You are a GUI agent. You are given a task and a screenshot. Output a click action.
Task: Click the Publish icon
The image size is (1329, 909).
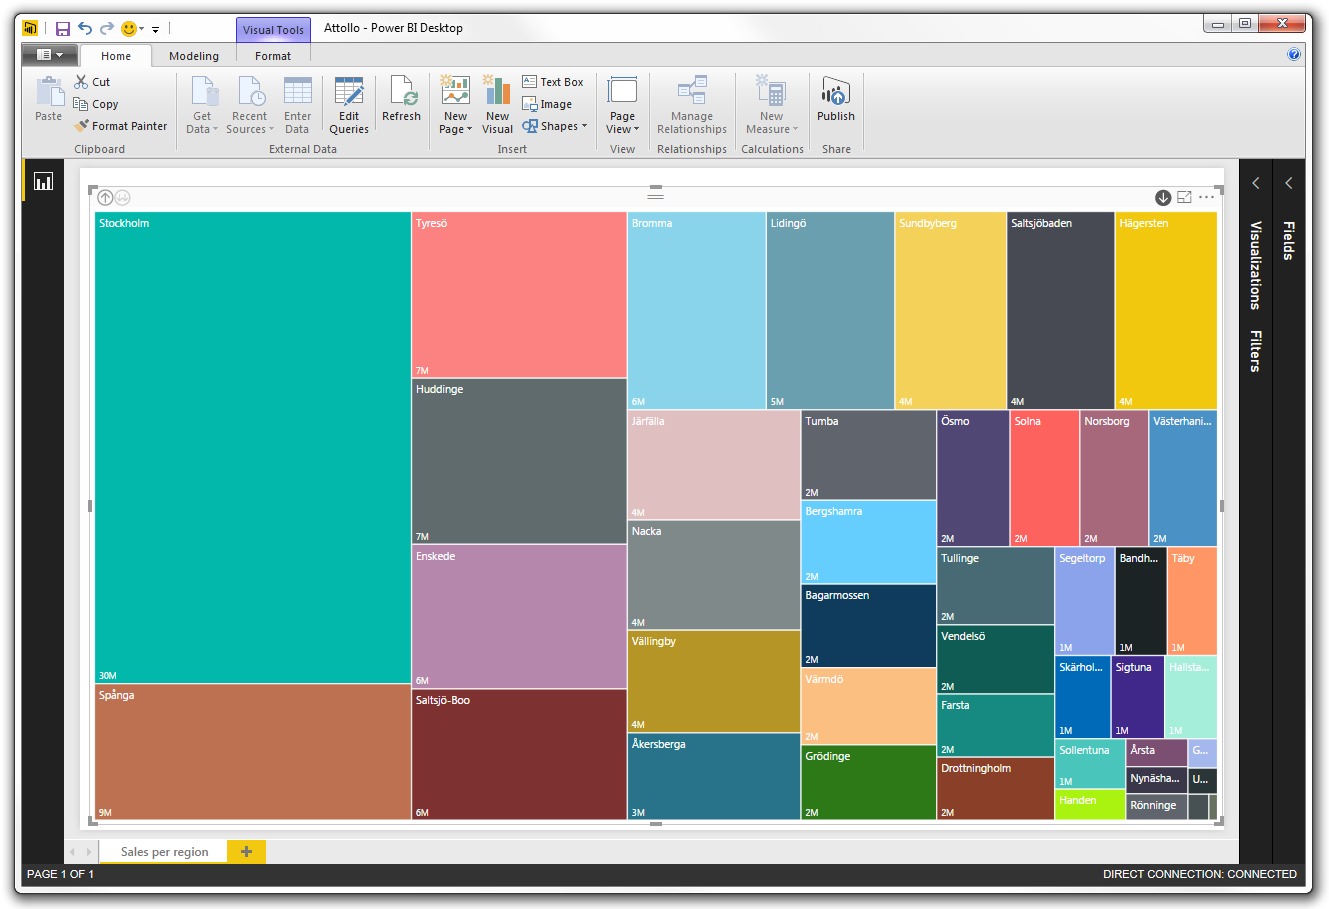[x=835, y=100]
